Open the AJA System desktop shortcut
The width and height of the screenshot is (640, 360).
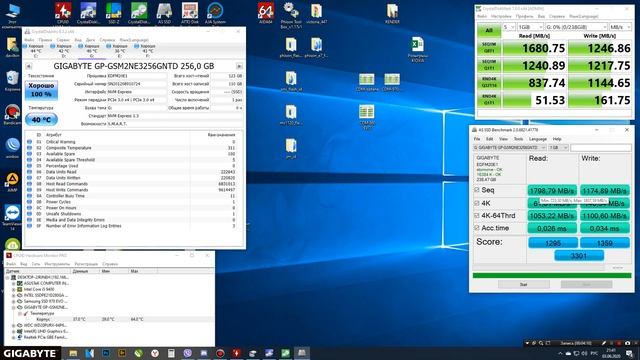(215, 12)
